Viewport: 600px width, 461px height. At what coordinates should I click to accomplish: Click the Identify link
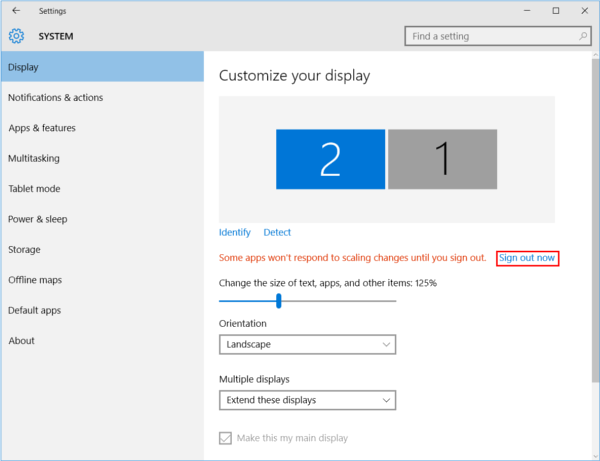coord(235,232)
